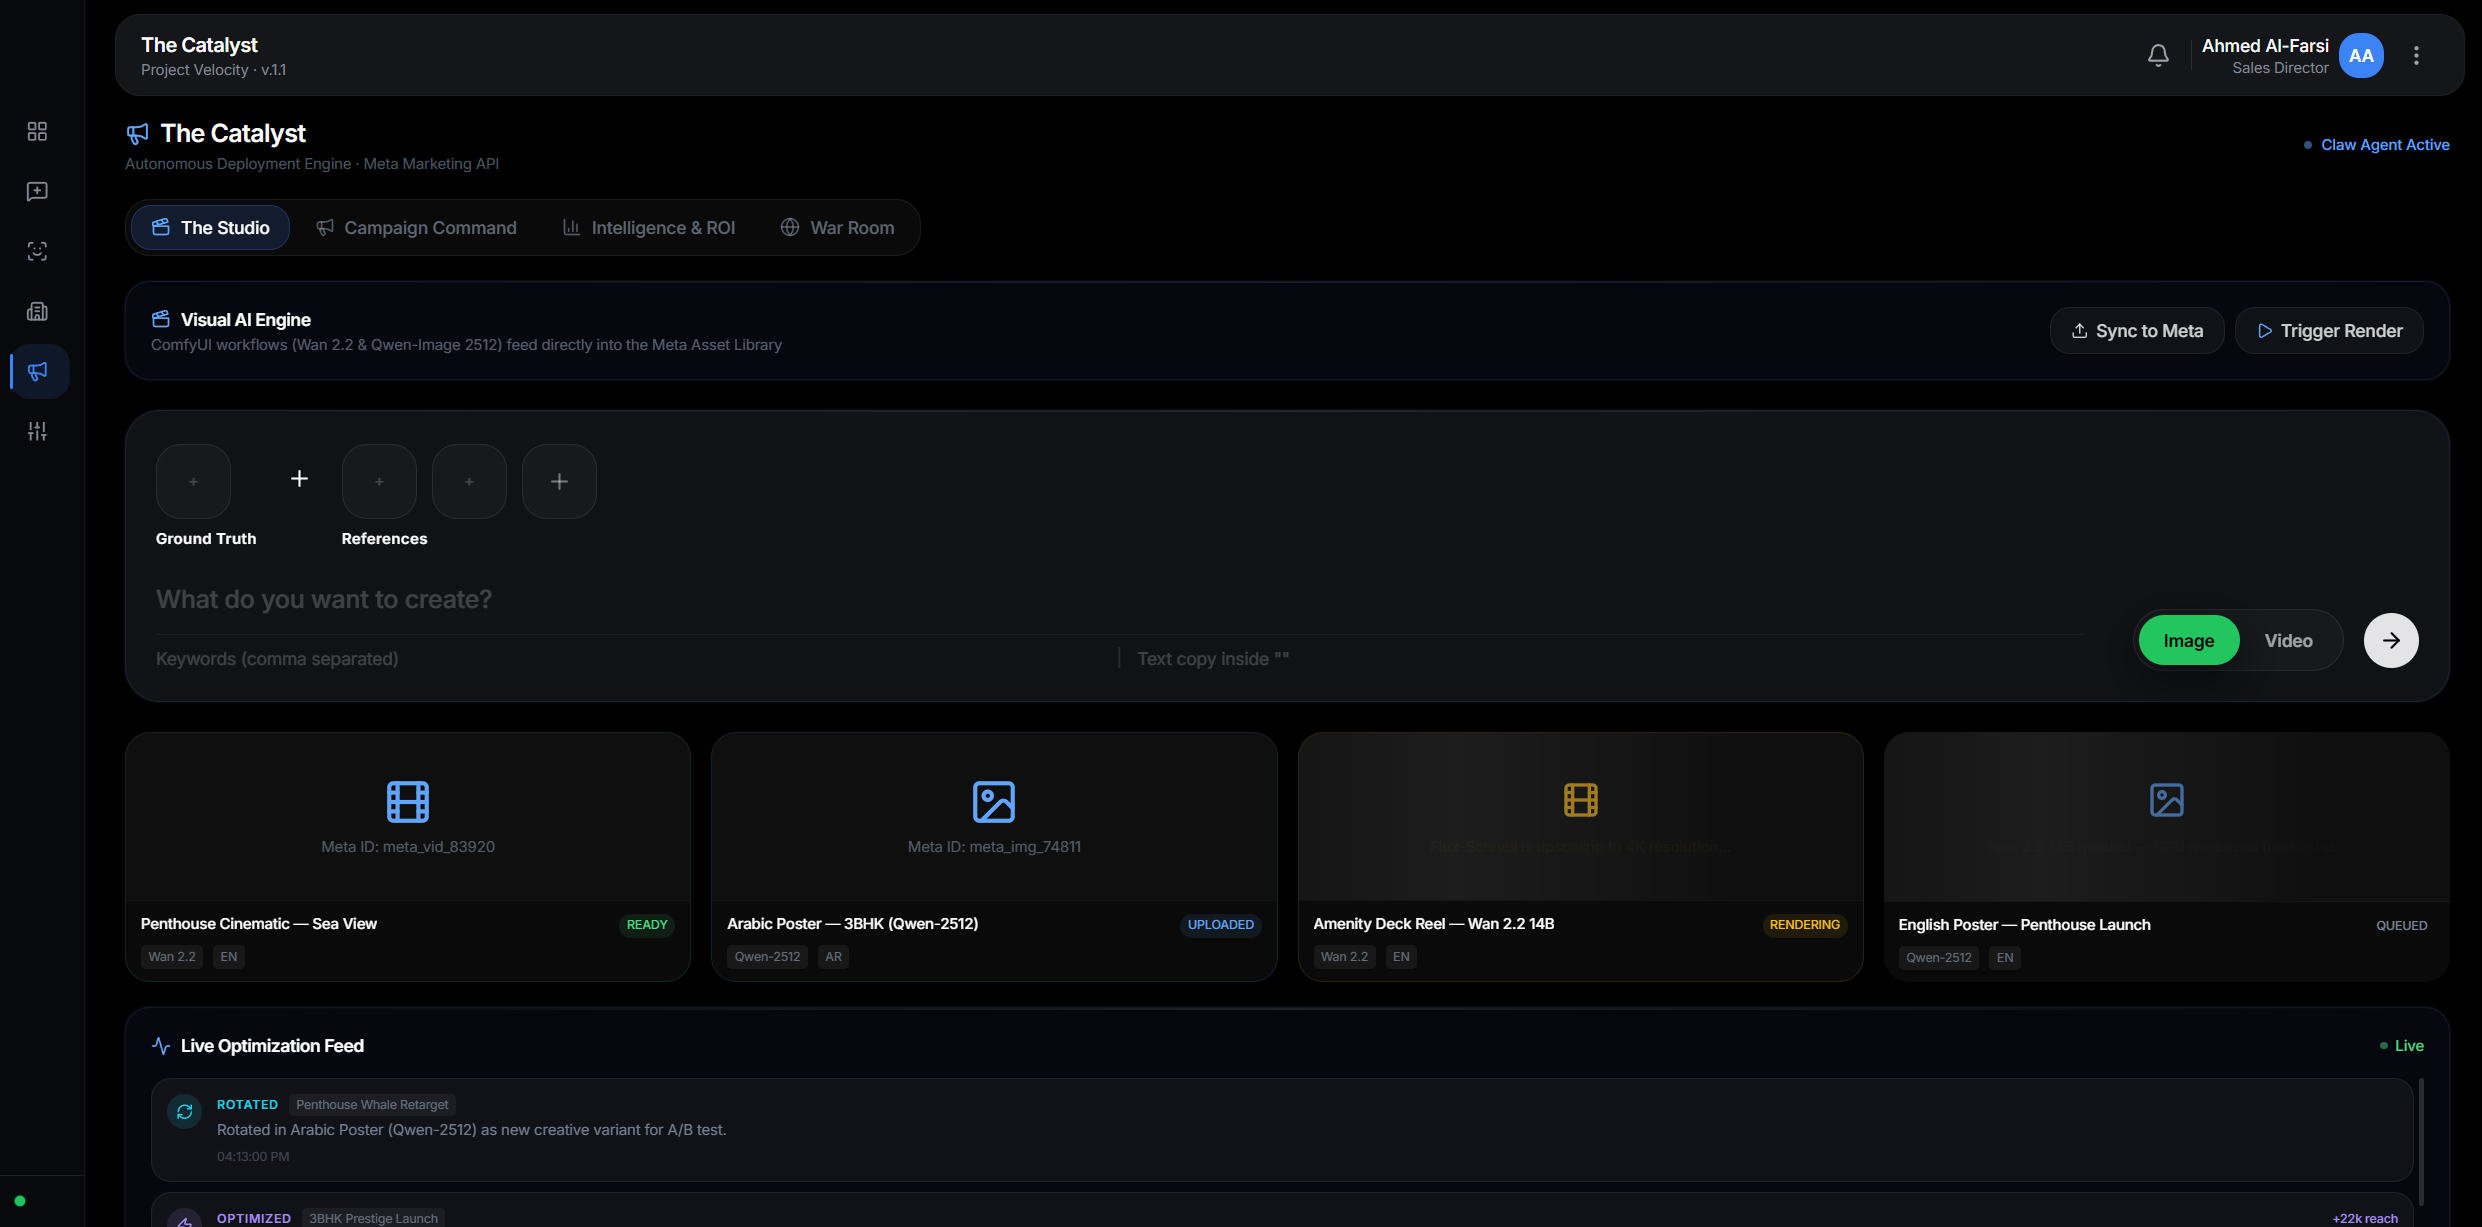The width and height of the screenshot is (2482, 1227).
Task: Click the Arabic Poster image icon
Action: 994,801
